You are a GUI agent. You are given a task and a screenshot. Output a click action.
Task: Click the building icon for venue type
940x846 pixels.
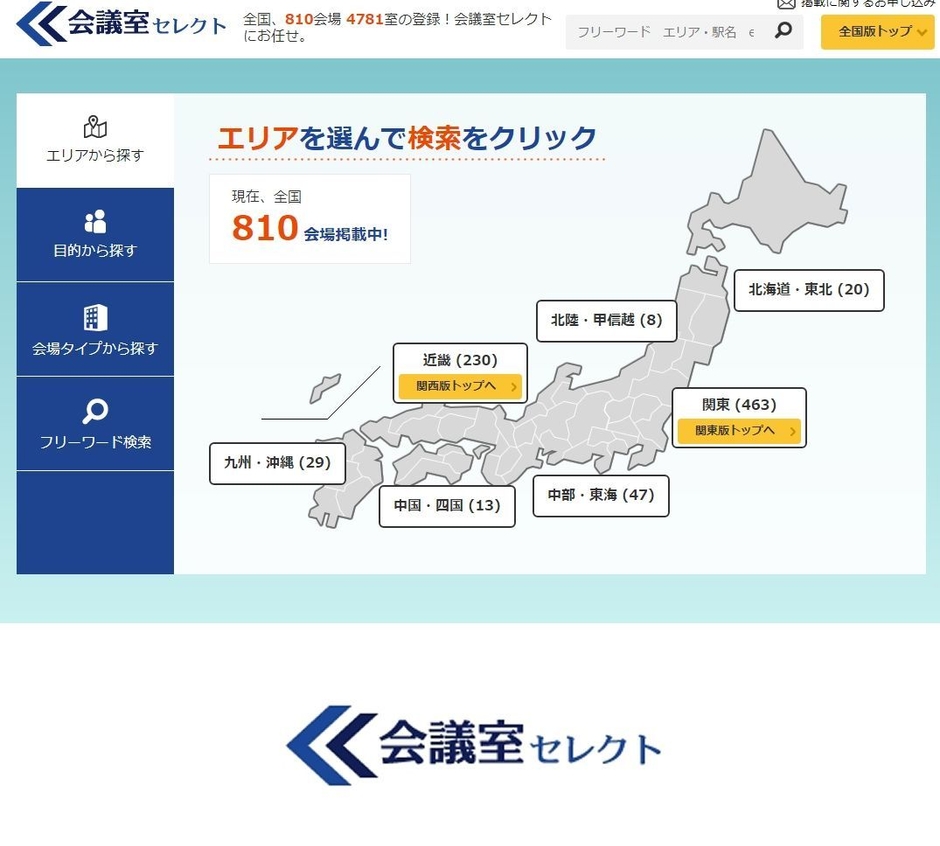(95, 318)
